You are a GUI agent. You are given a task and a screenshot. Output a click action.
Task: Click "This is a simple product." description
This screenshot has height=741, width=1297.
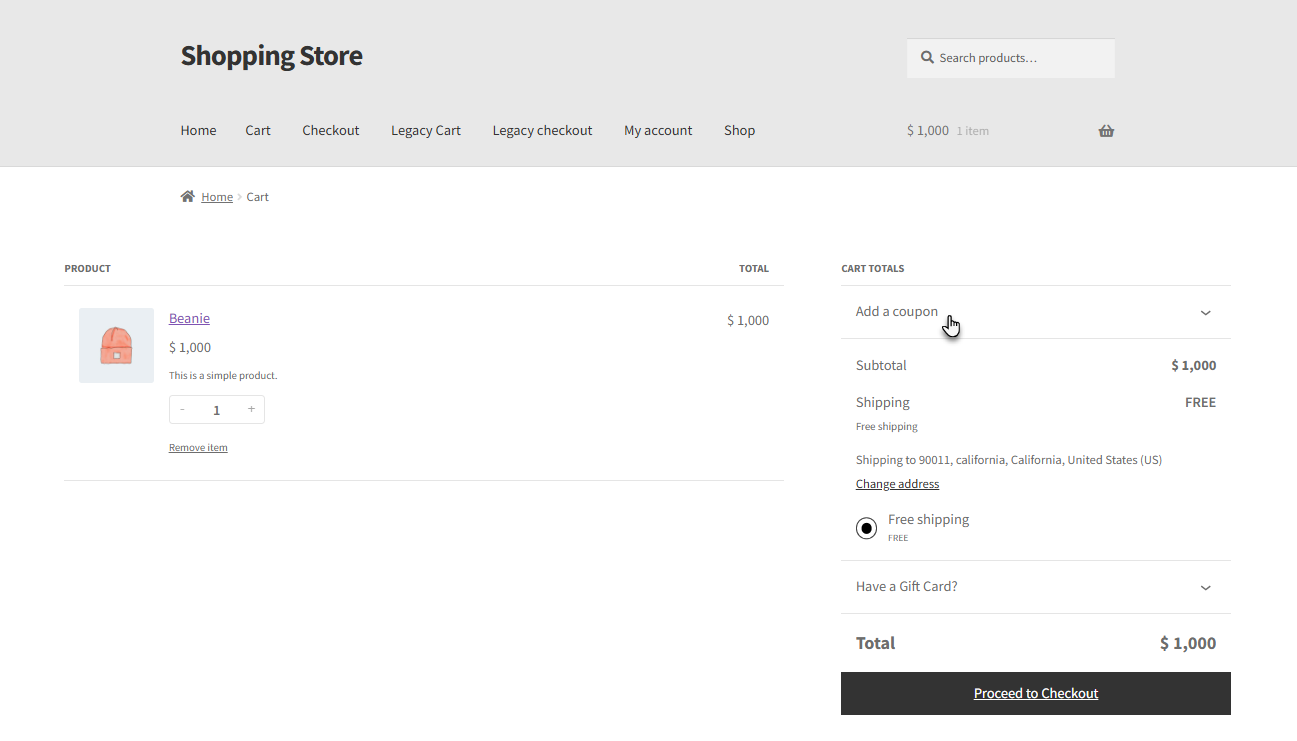(x=223, y=376)
